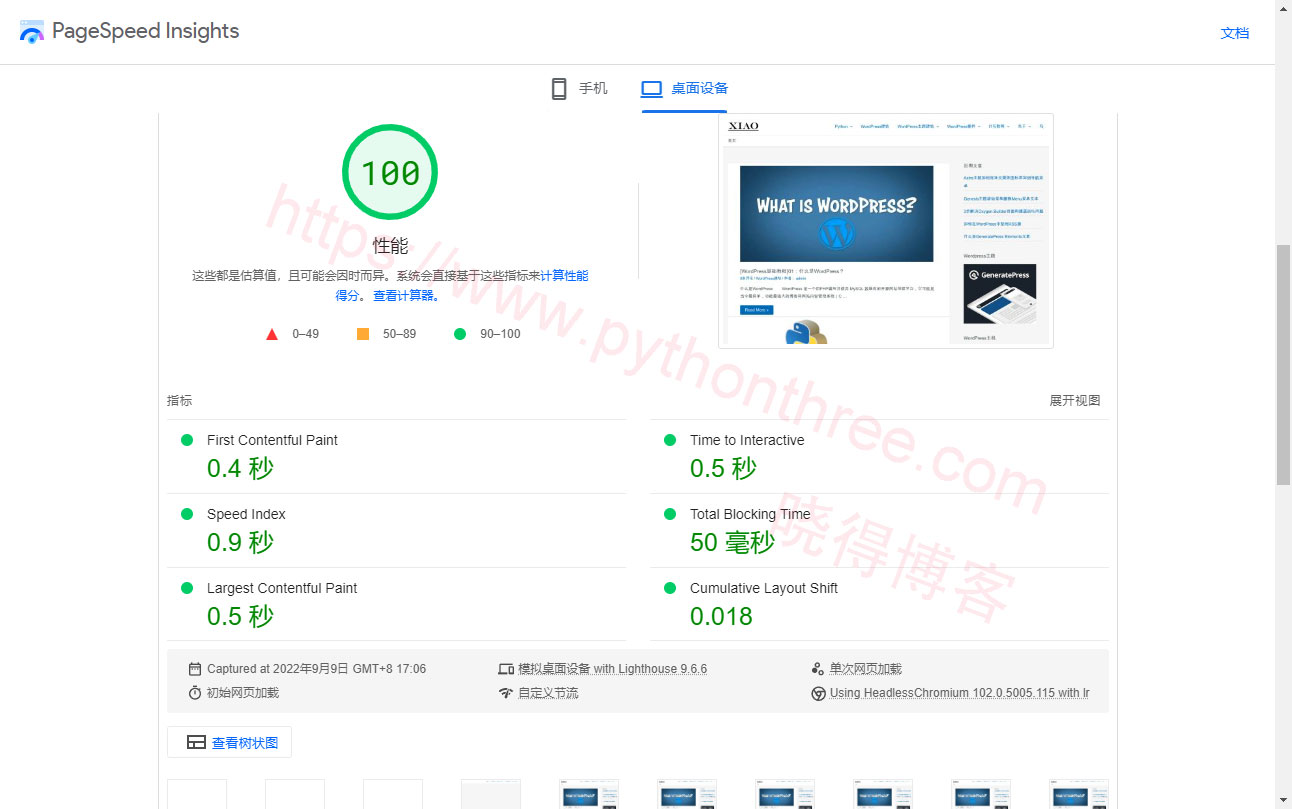Click the 100 performance score gauge
This screenshot has width=1292, height=809.
pos(390,173)
